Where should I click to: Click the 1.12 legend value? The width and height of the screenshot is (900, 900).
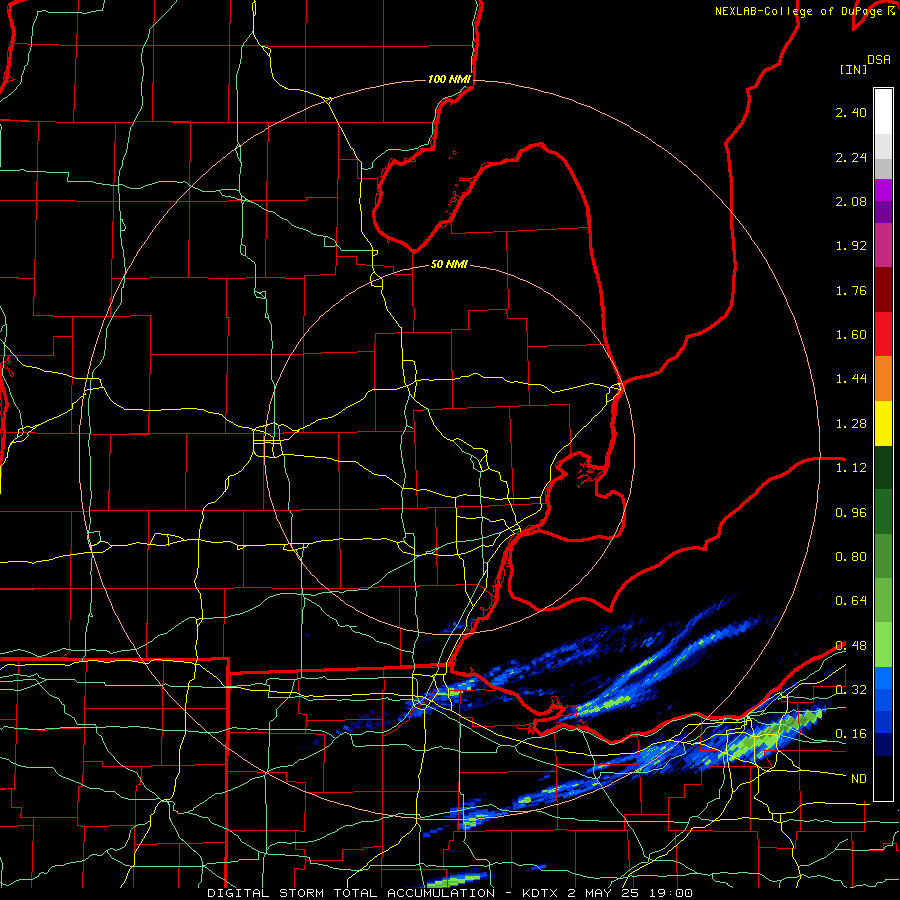click(851, 468)
